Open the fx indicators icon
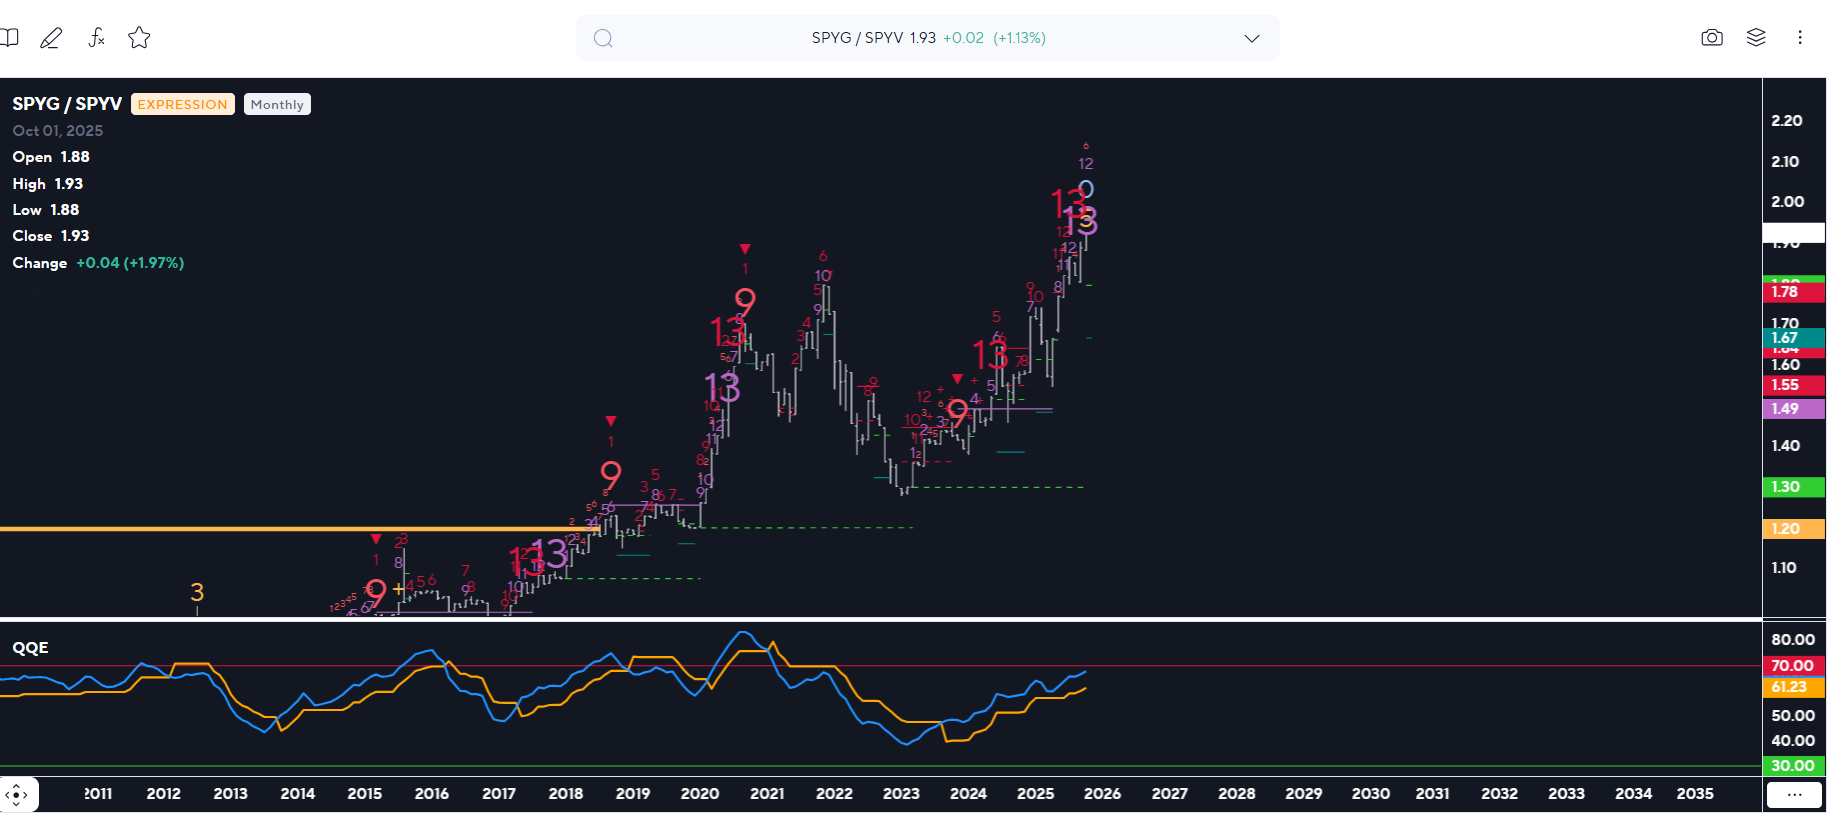Viewport: 1834px width, 816px height. click(96, 38)
